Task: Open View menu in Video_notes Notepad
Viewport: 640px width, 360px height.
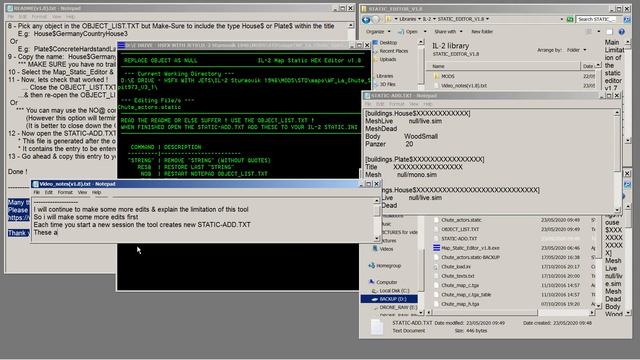Action: coord(82,192)
